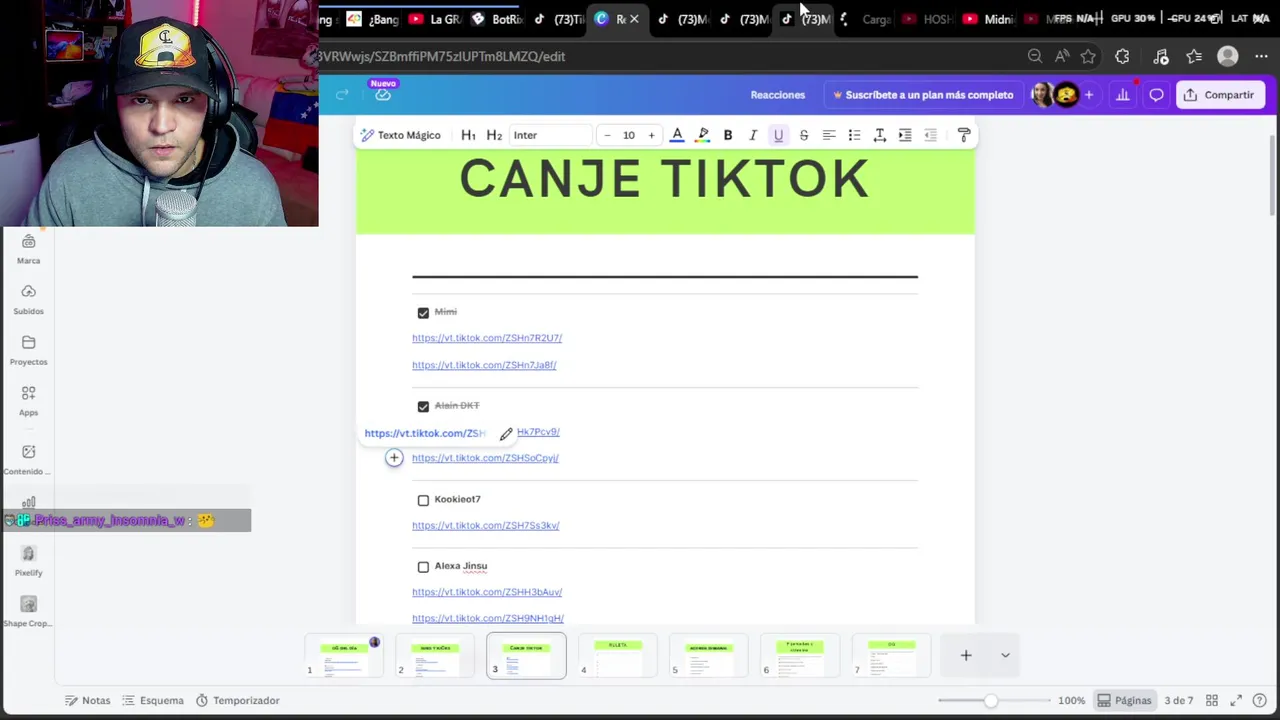Open highlight color picker
Image resolution: width=1280 pixels, height=720 pixels.
click(x=703, y=135)
